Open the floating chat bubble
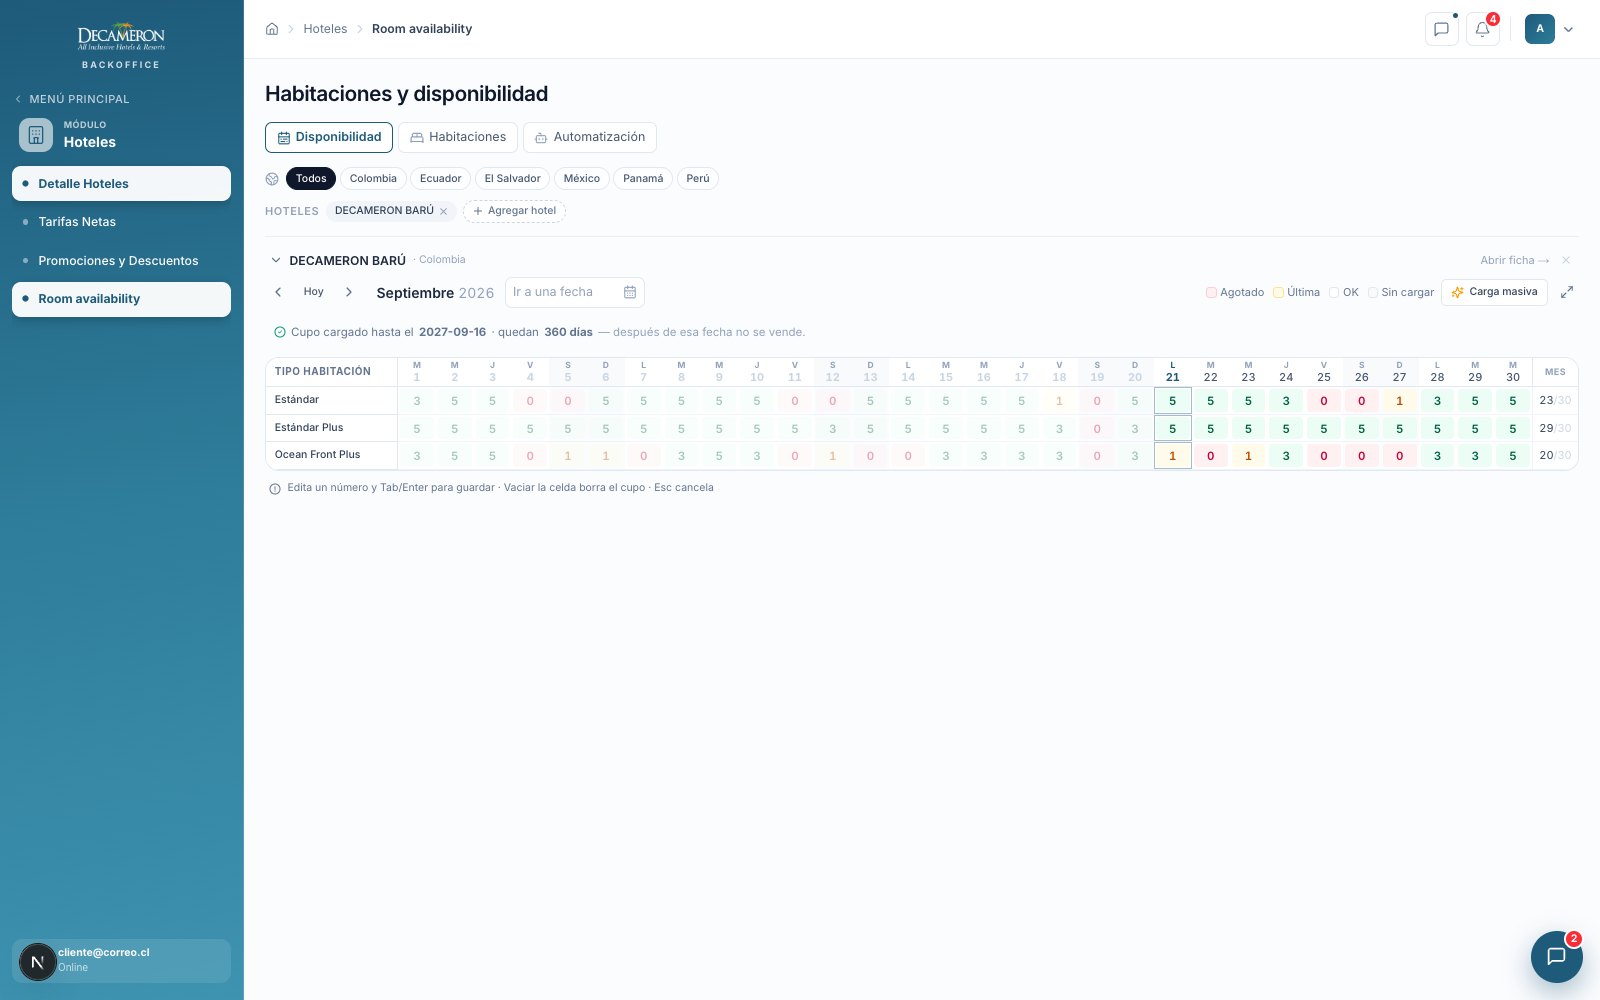Screen dimensions: 1600x1000 pyautogui.click(x=1556, y=956)
